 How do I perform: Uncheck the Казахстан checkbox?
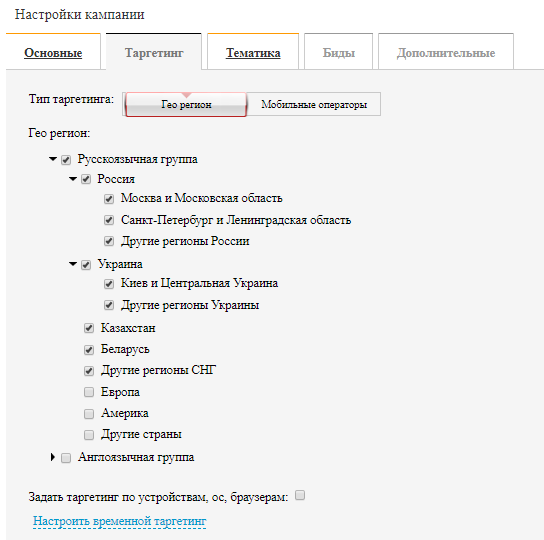(89, 328)
